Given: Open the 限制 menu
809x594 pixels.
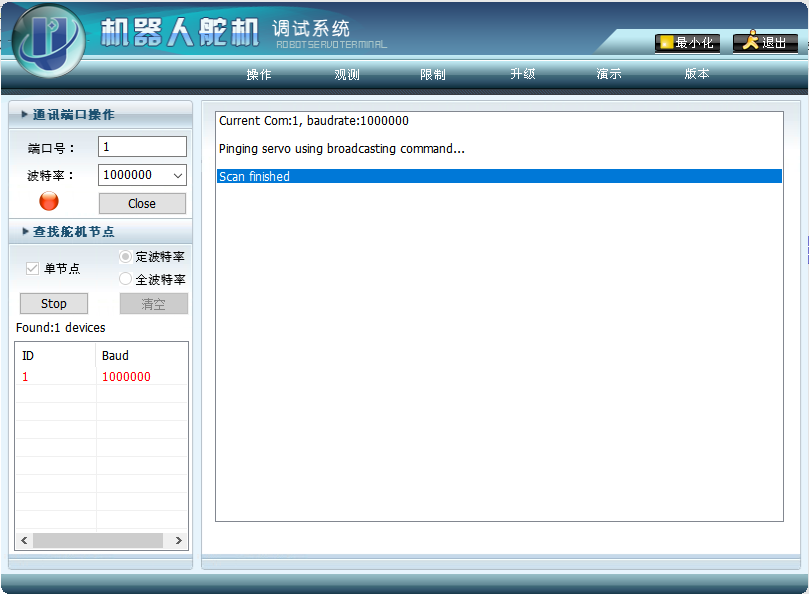Looking at the screenshot, I should (433, 74).
